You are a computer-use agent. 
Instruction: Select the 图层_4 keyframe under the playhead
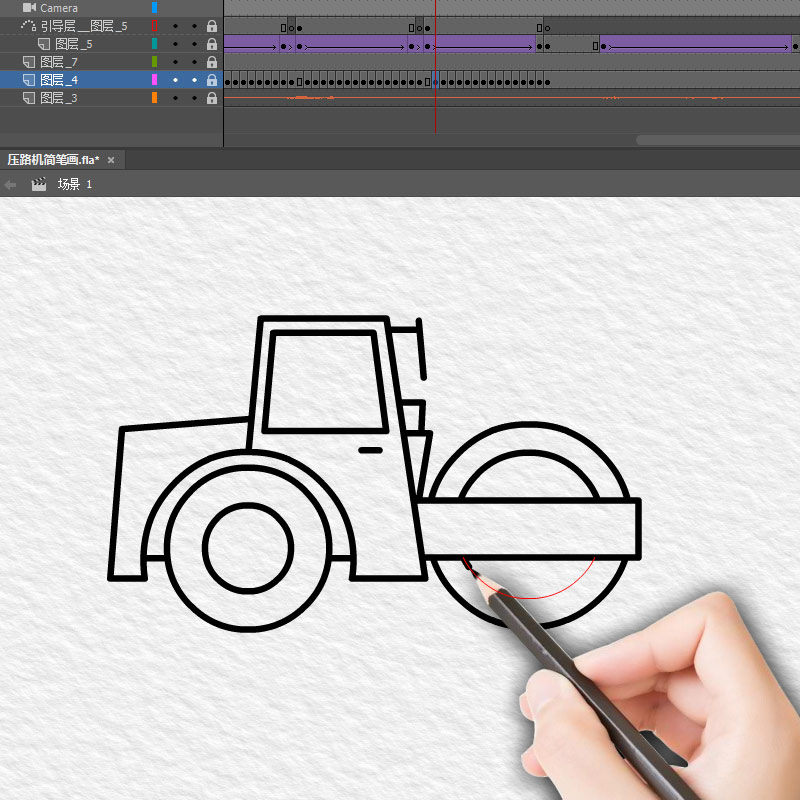[x=435, y=80]
